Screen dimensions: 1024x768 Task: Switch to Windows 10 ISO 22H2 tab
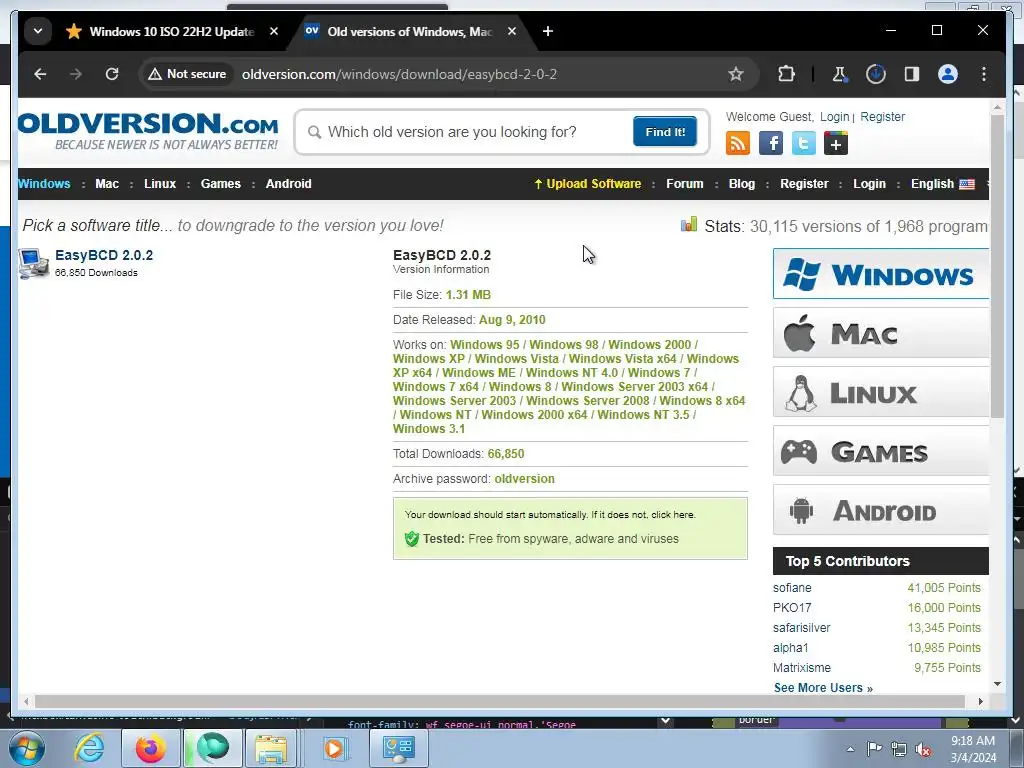pos(171,31)
